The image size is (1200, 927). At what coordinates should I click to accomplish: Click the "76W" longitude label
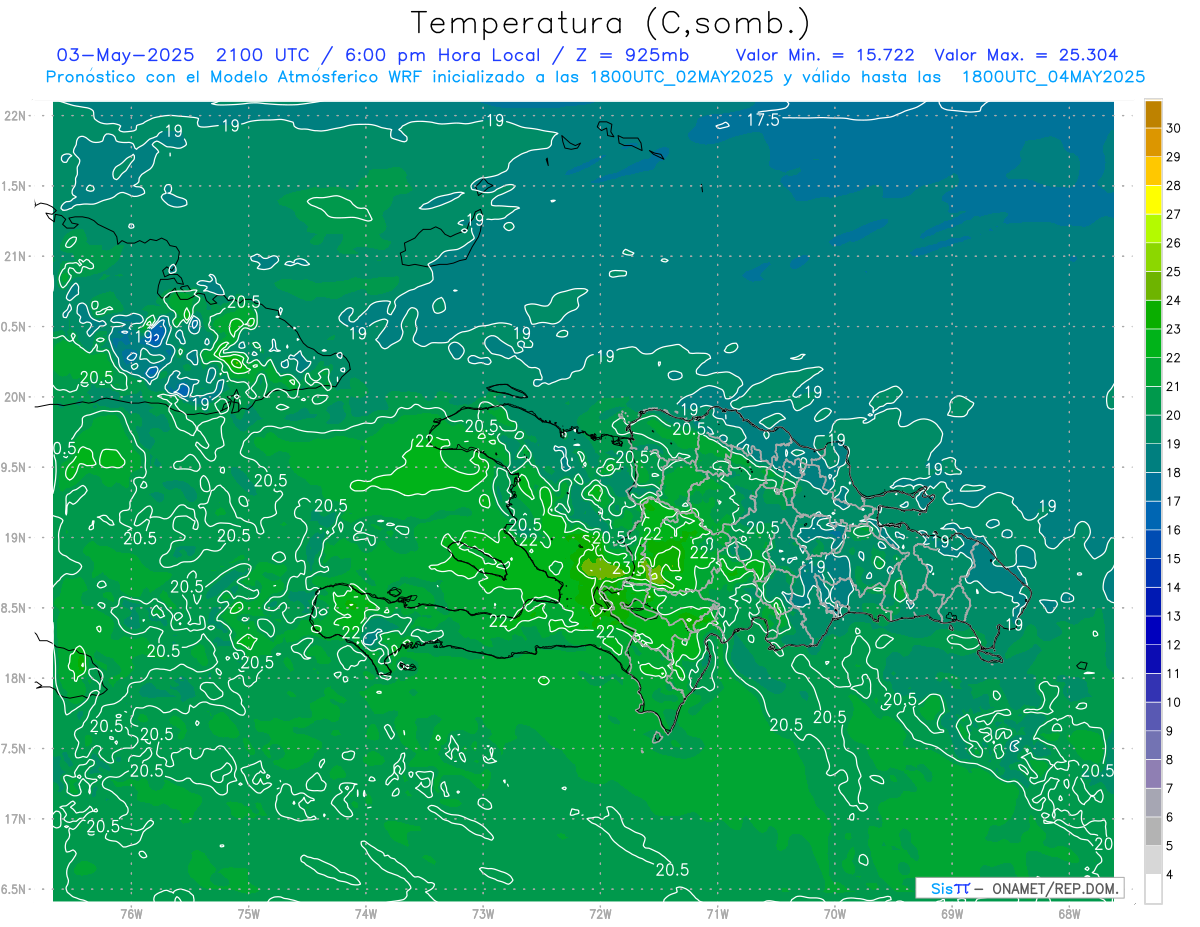[131, 913]
